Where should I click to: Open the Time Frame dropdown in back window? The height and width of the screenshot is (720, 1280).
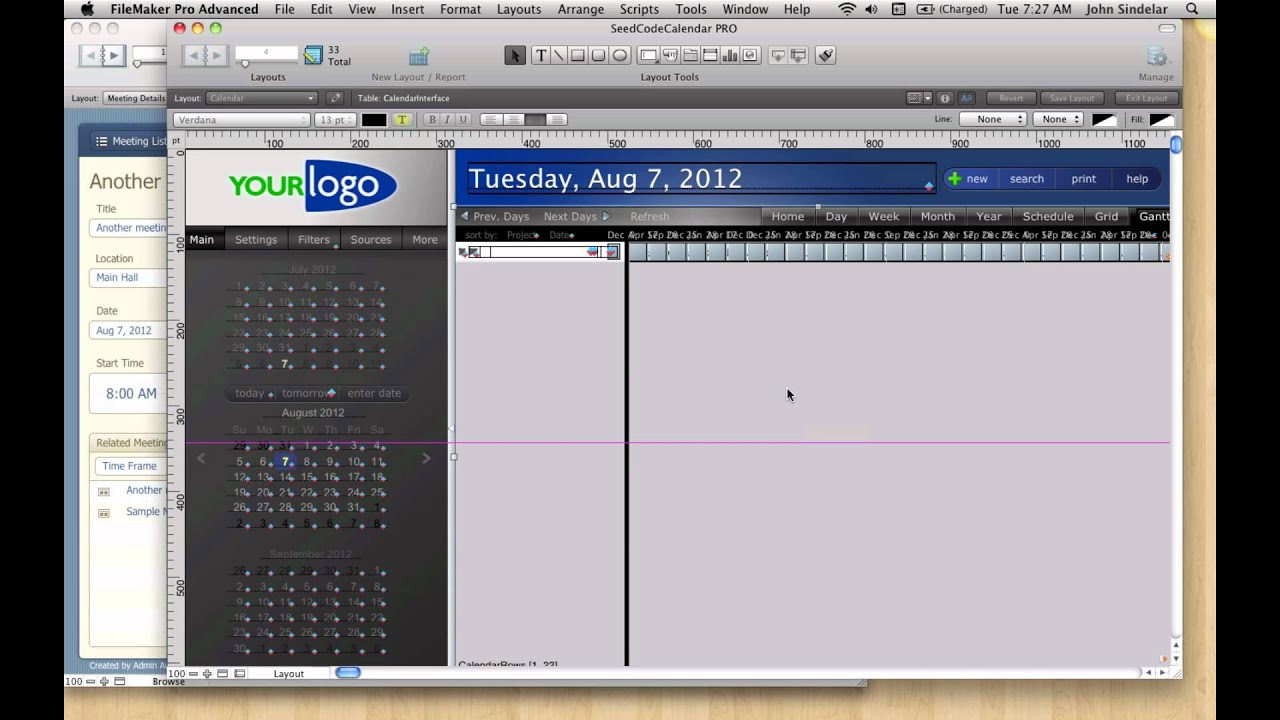pyautogui.click(x=130, y=466)
